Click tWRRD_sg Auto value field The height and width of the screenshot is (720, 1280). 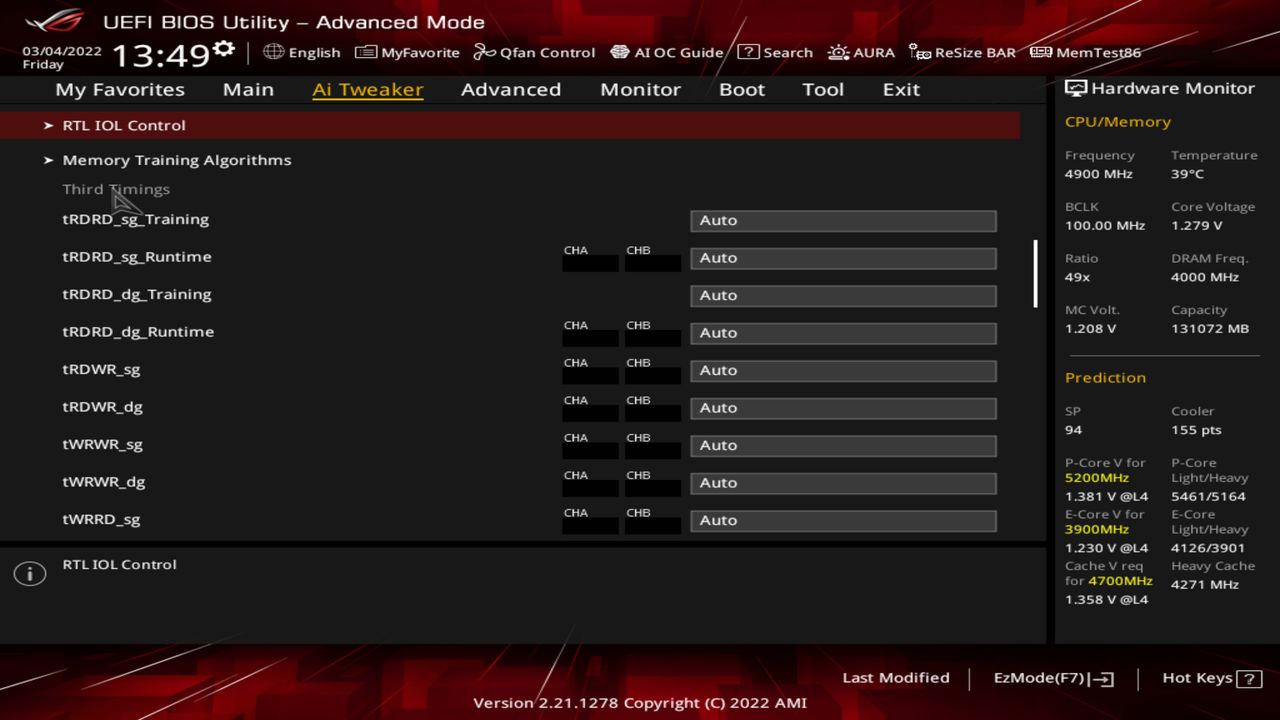point(843,520)
